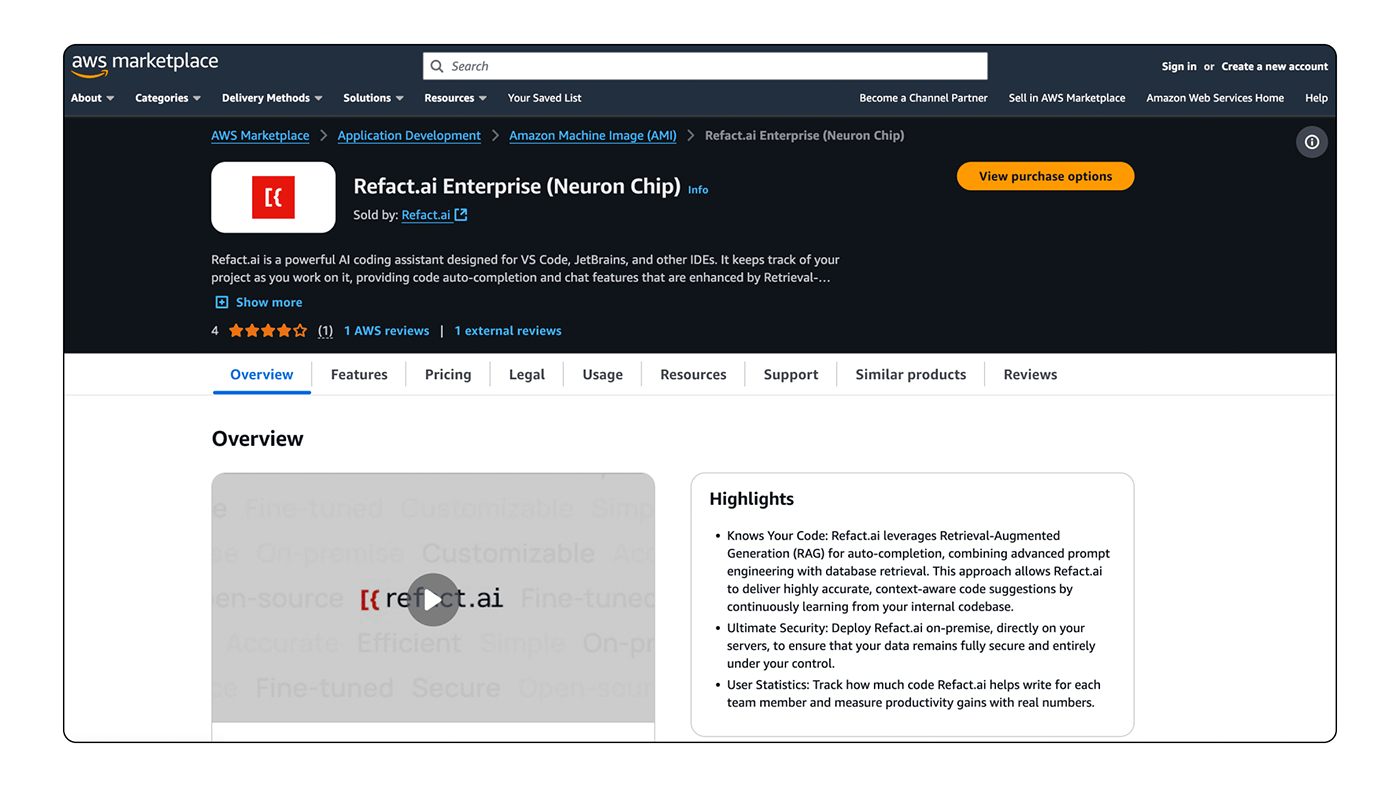Click the Info link beside product title
Image resolution: width=1400 pixels, height=787 pixels.
point(698,190)
